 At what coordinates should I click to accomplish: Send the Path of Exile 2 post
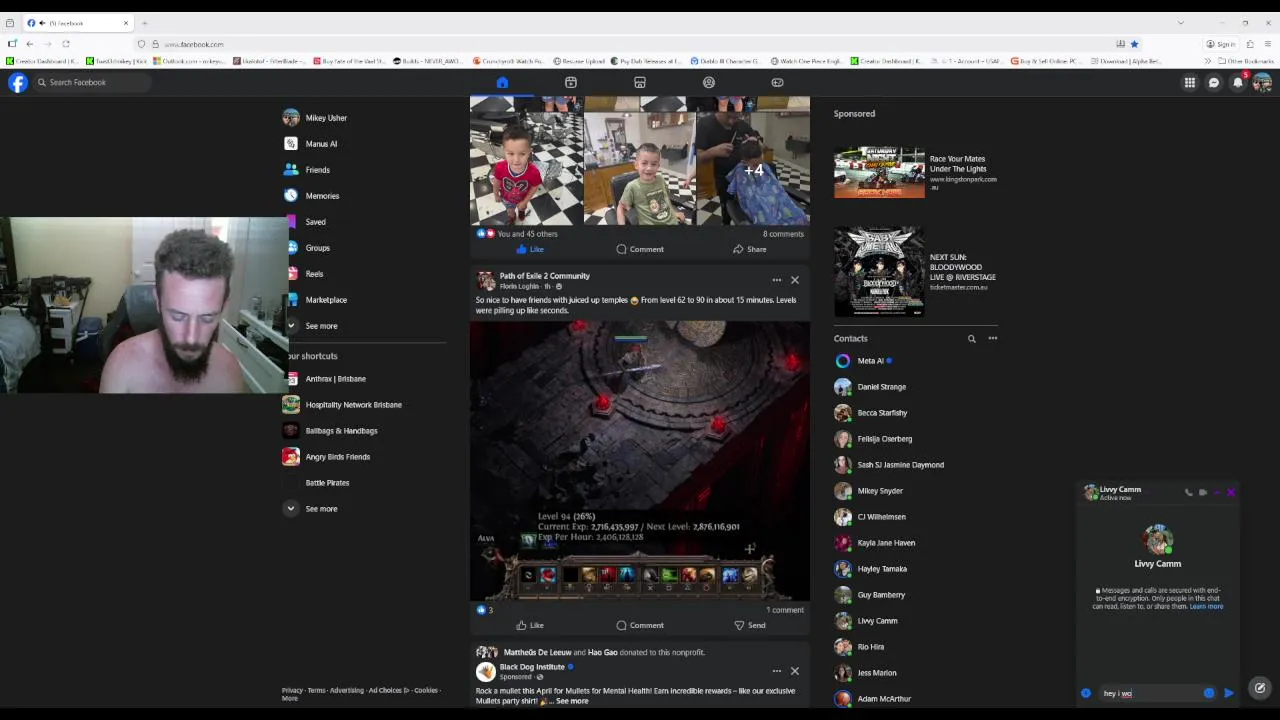(749, 625)
